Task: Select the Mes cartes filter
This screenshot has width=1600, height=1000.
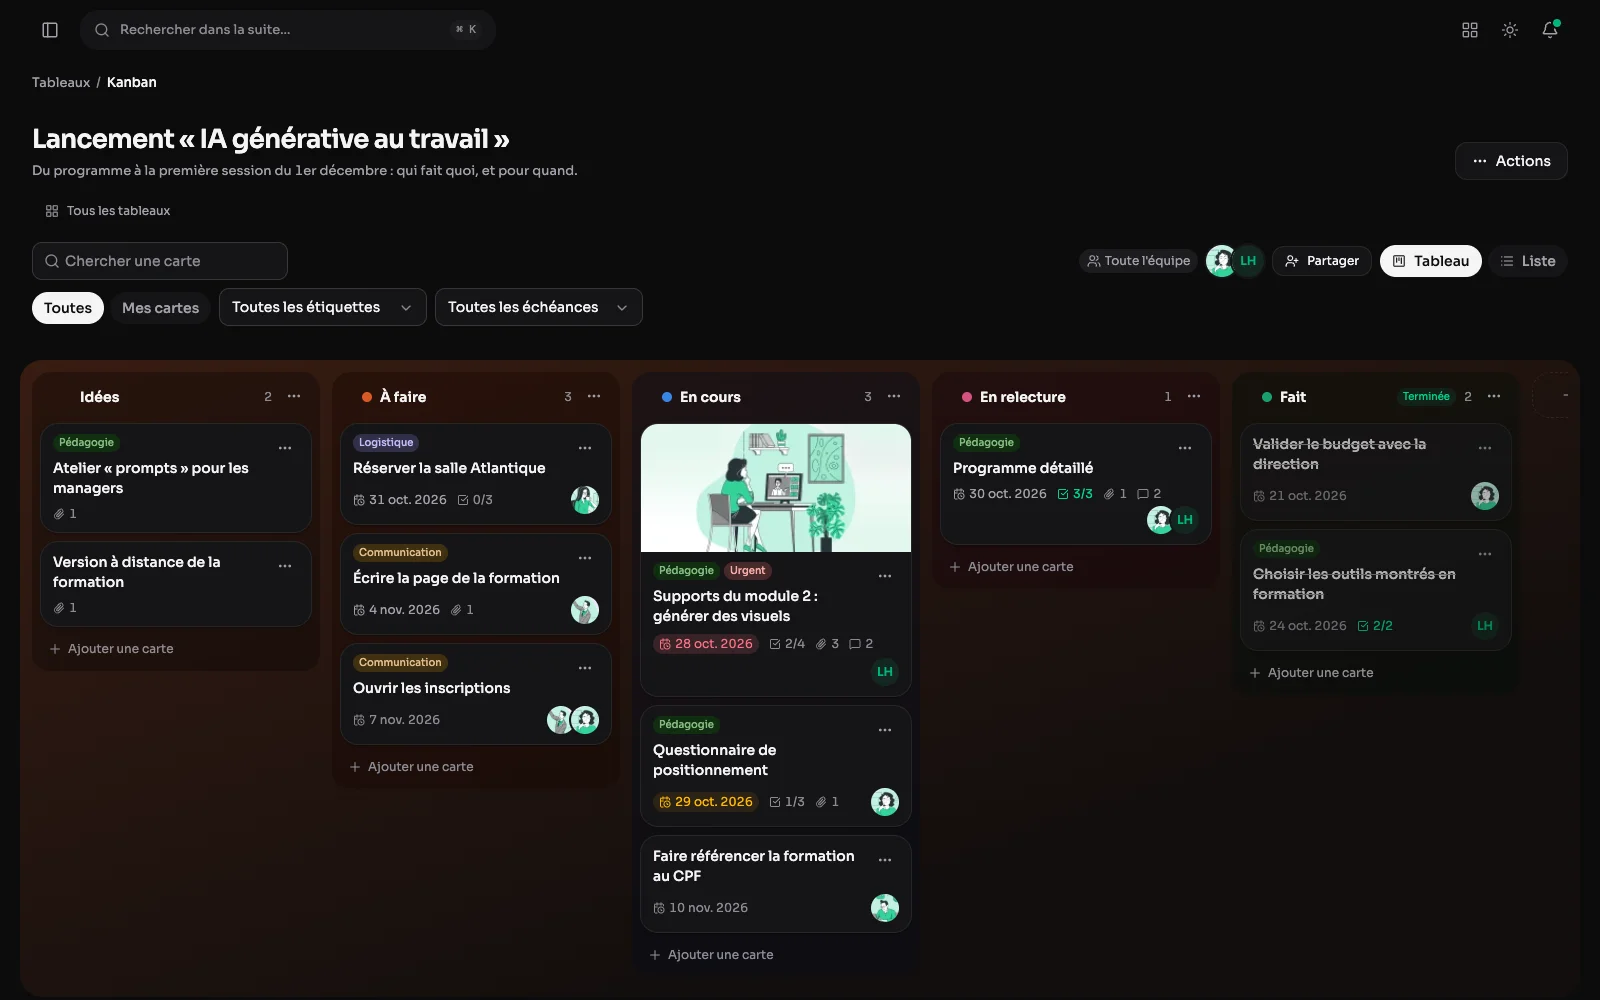Action: (161, 308)
